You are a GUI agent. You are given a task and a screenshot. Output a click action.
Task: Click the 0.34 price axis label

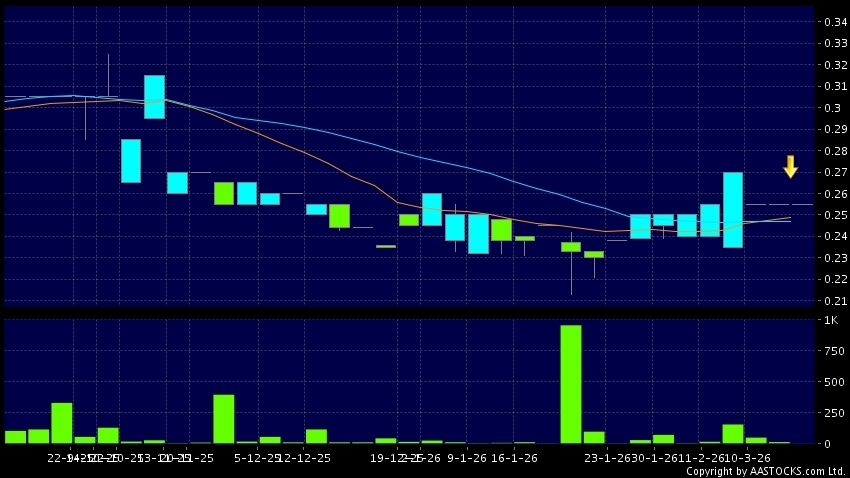pos(832,22)
